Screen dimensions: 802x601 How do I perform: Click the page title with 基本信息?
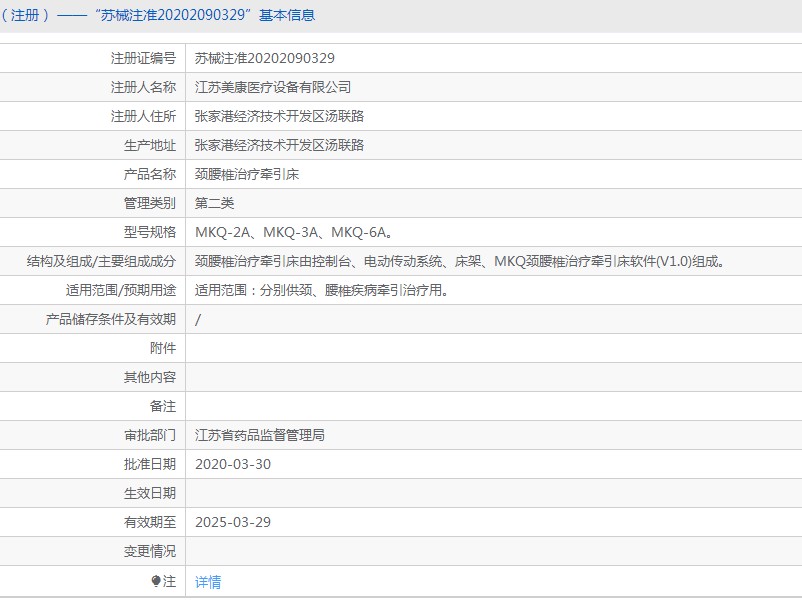click(x=158, y=16)
